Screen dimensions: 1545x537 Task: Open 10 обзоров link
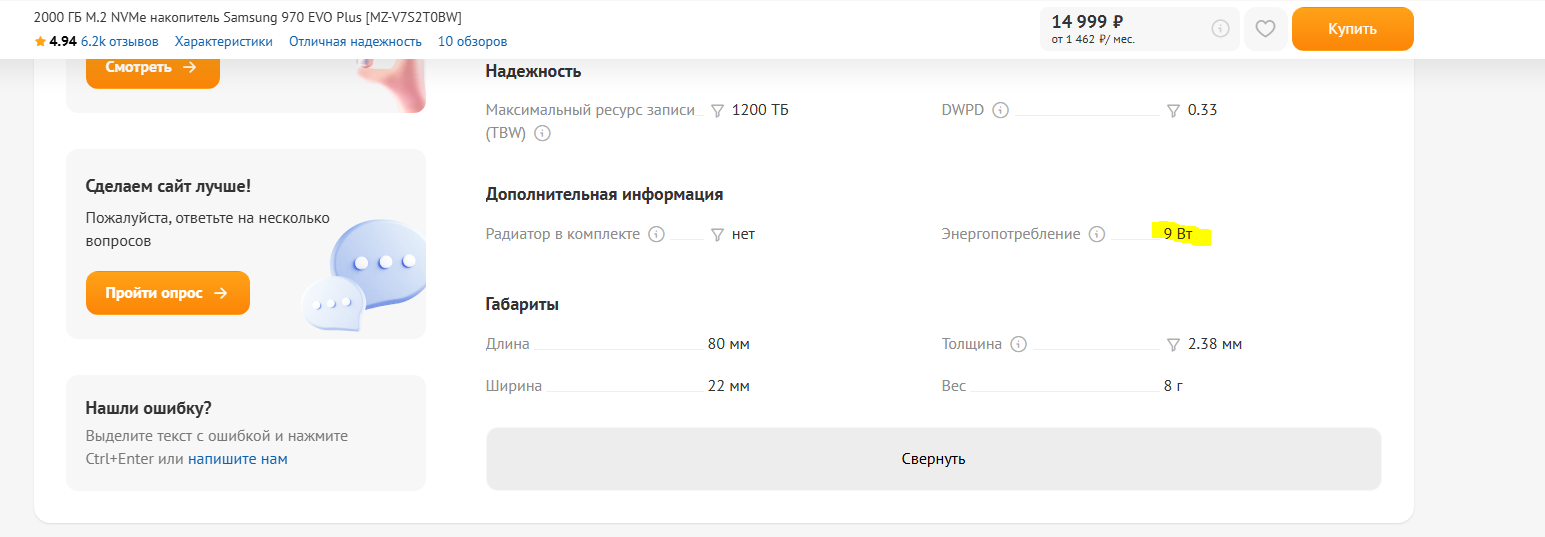pos(472,41)
